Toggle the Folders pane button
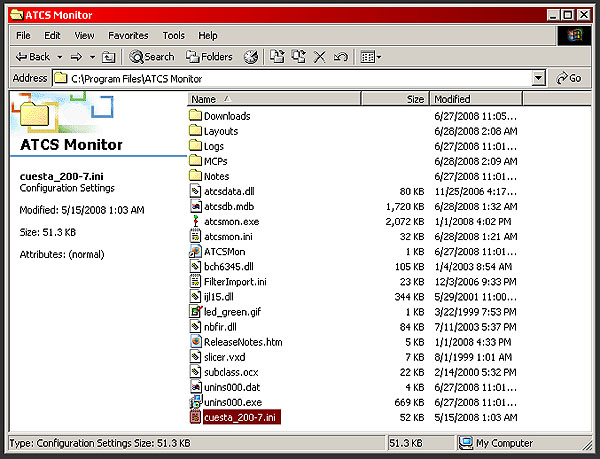The height and width of the screenshot is (459, 600). [208, 57]
